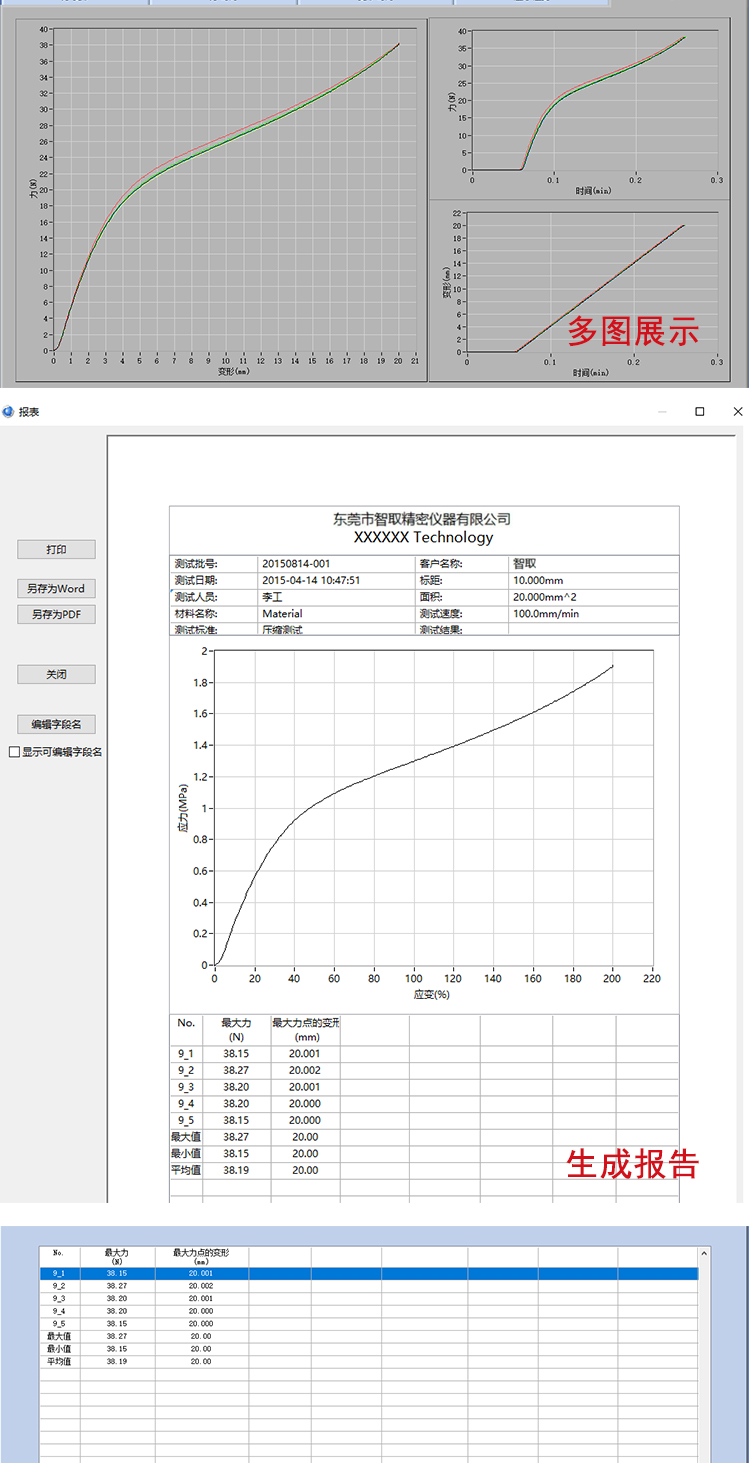Click the force versus time chart
The image size is (750, 1463).
tap(594, 100)
